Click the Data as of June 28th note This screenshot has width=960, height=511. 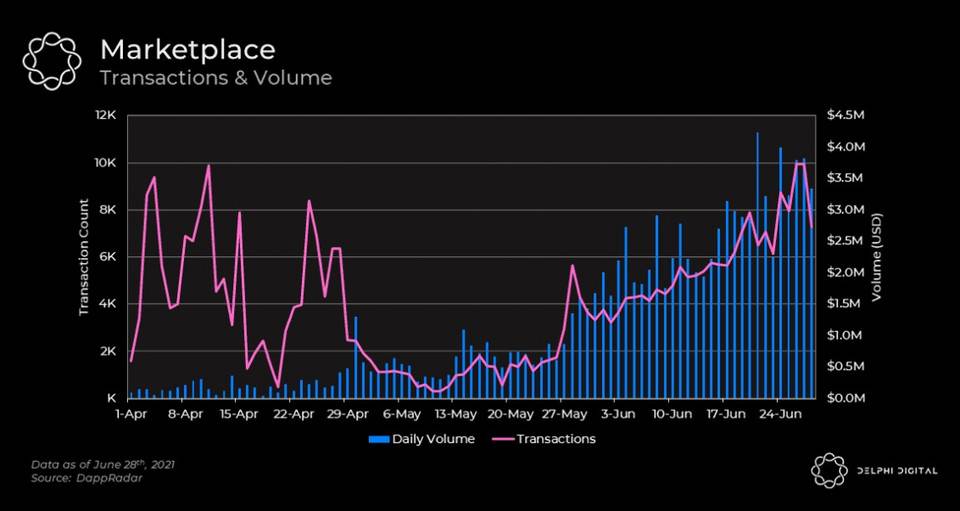point(103,465)
